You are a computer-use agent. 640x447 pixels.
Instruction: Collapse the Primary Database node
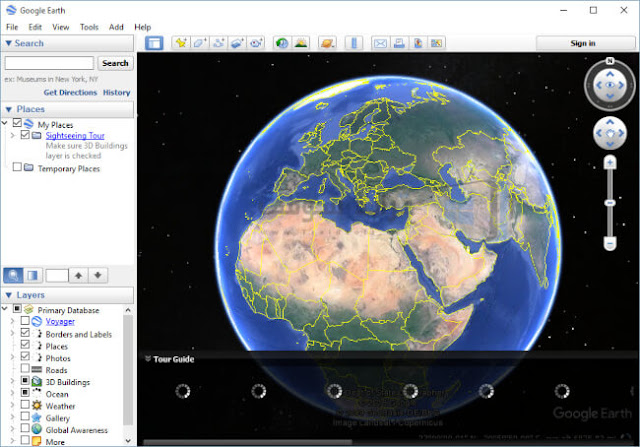click(x=5, y=309)
